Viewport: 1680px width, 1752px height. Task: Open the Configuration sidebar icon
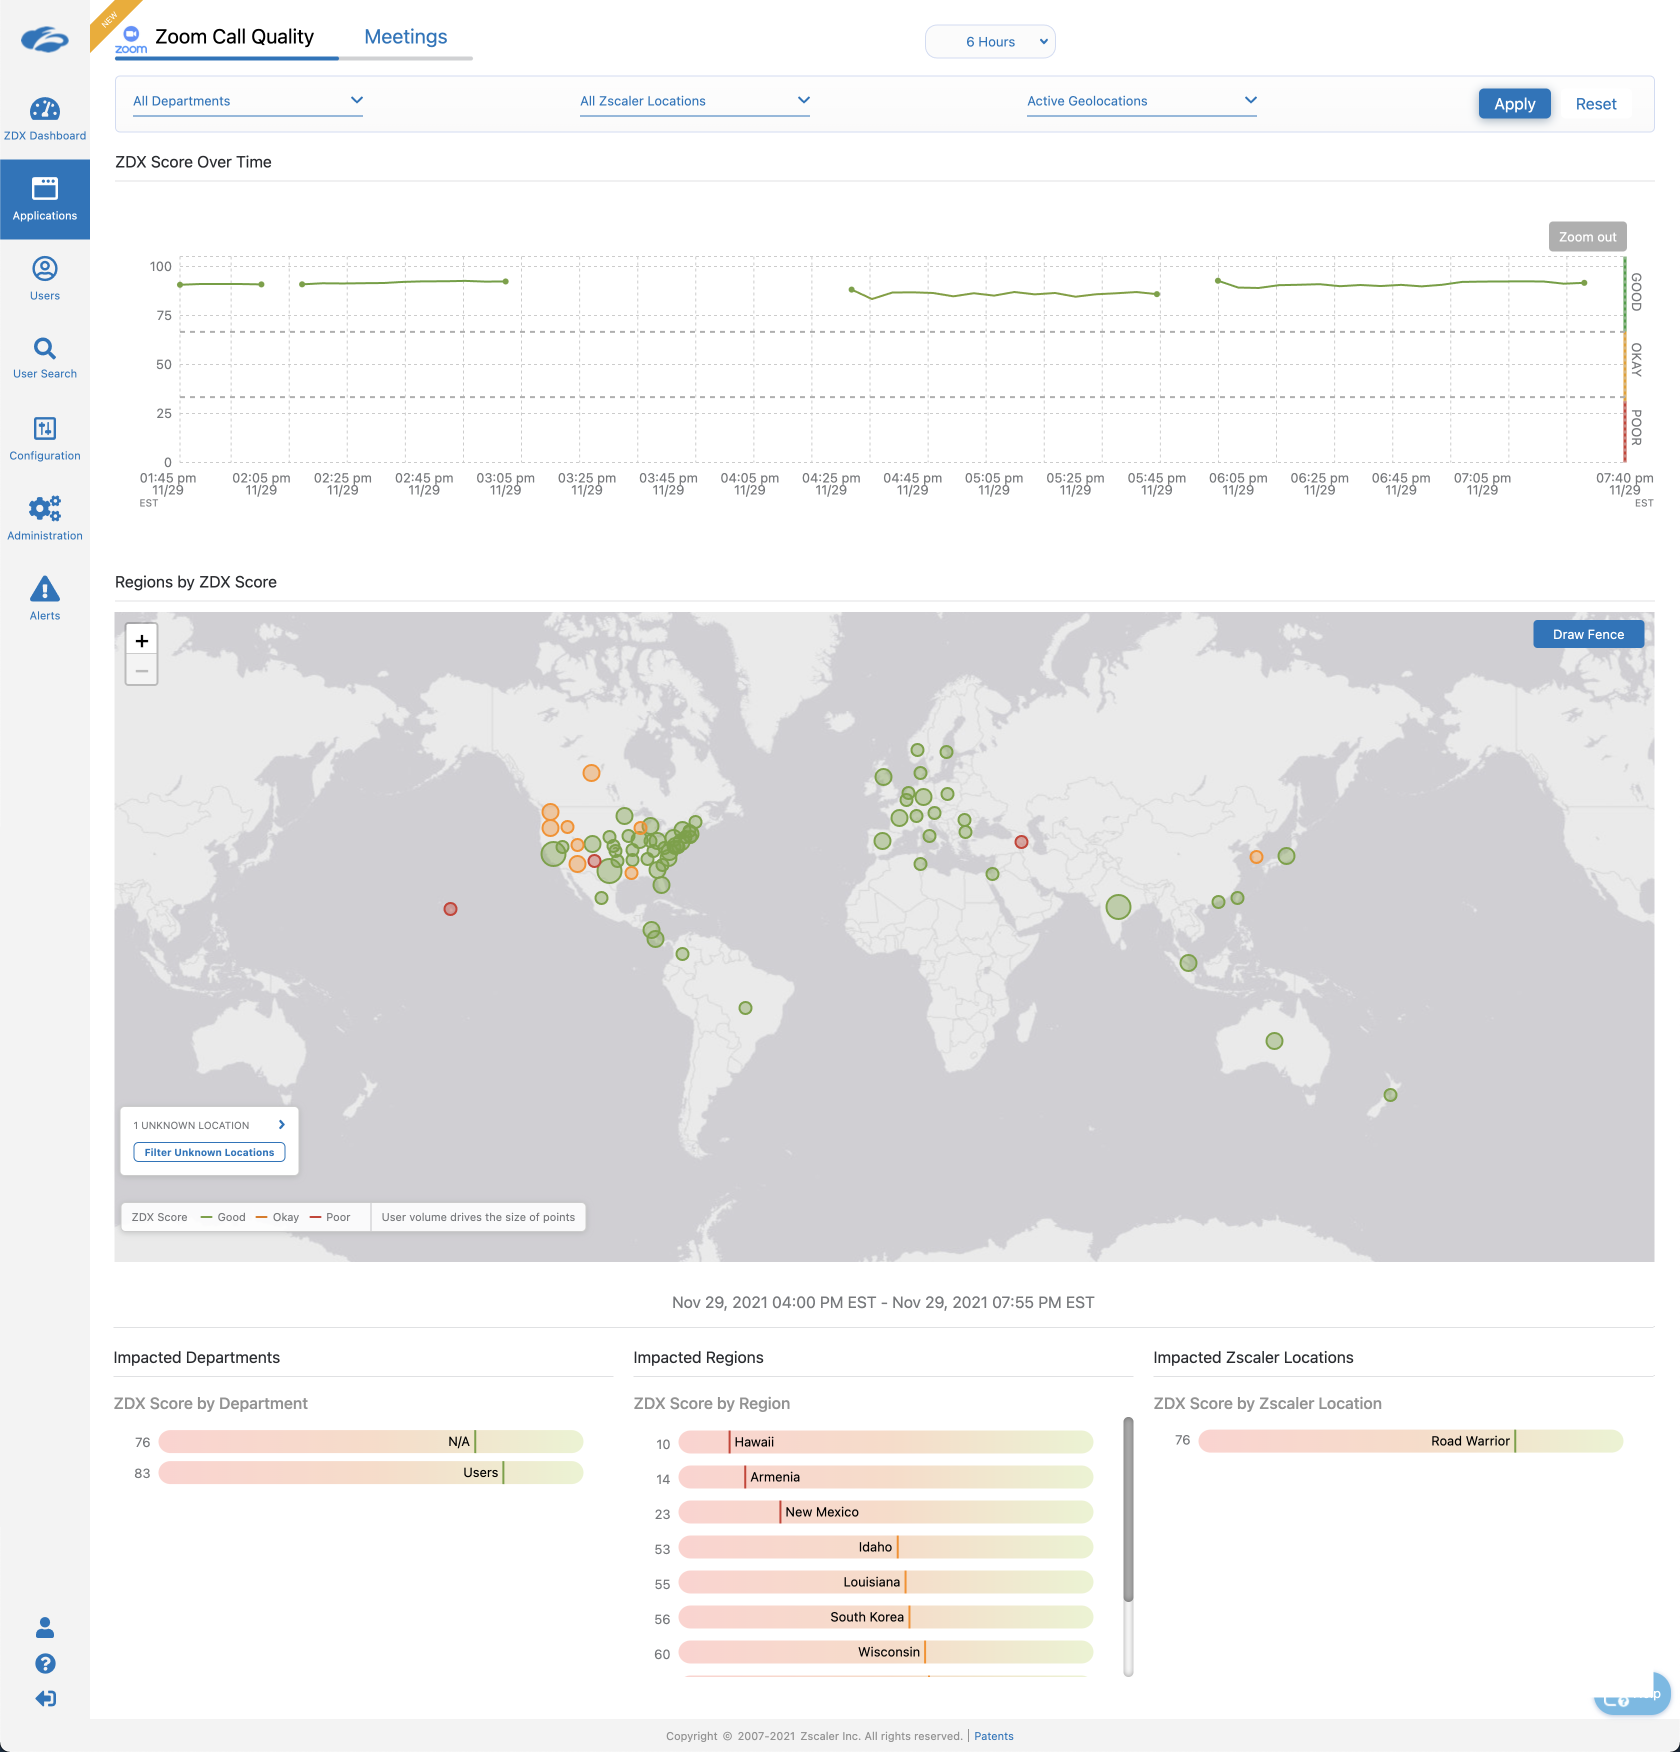45,428
